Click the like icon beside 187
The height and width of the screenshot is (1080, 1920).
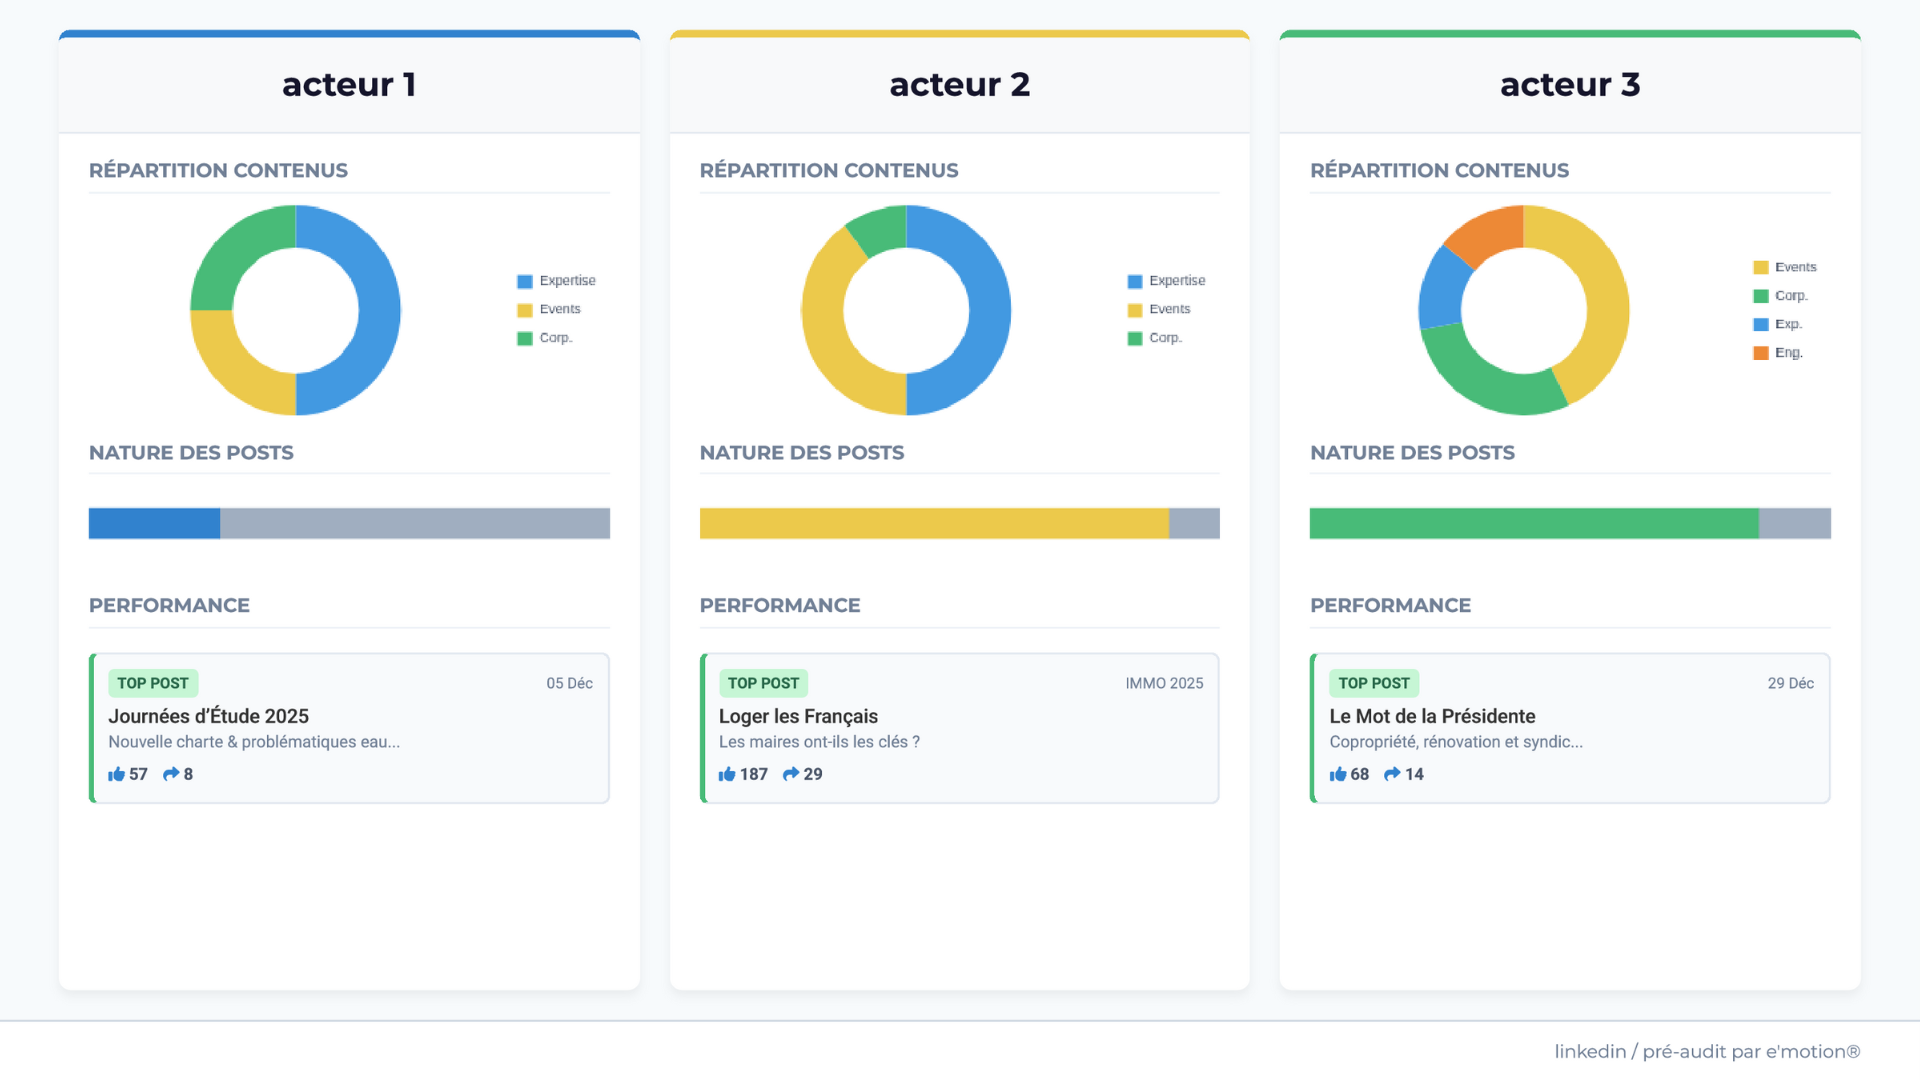[x=727, y=774]
